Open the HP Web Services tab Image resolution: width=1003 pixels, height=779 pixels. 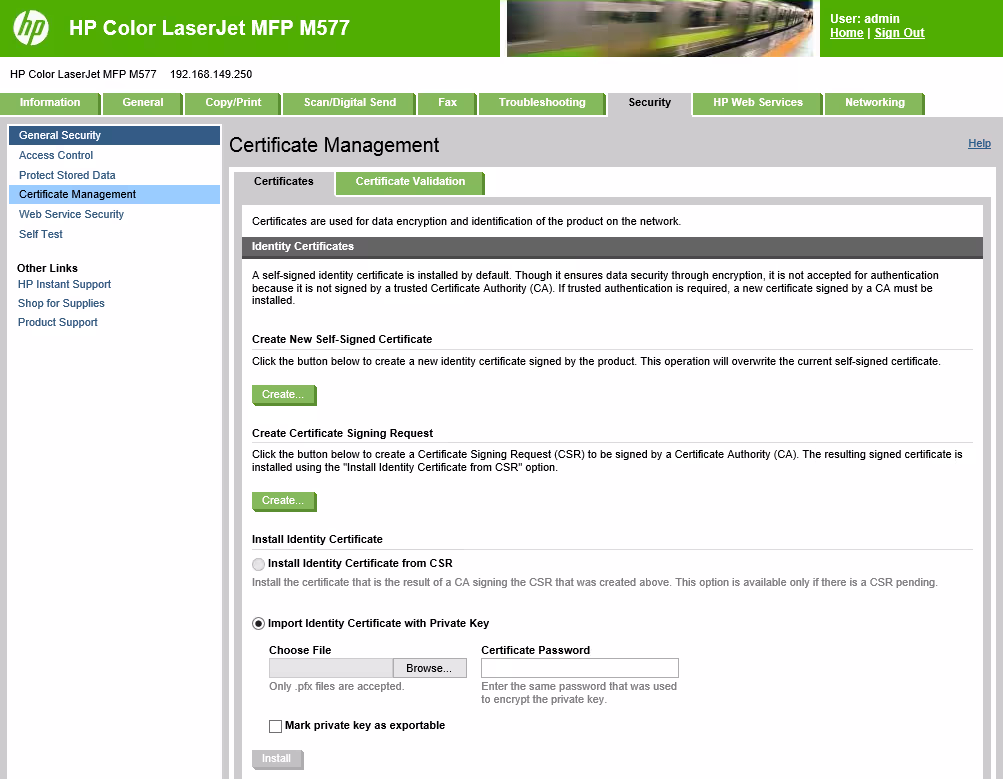point(757,102)
